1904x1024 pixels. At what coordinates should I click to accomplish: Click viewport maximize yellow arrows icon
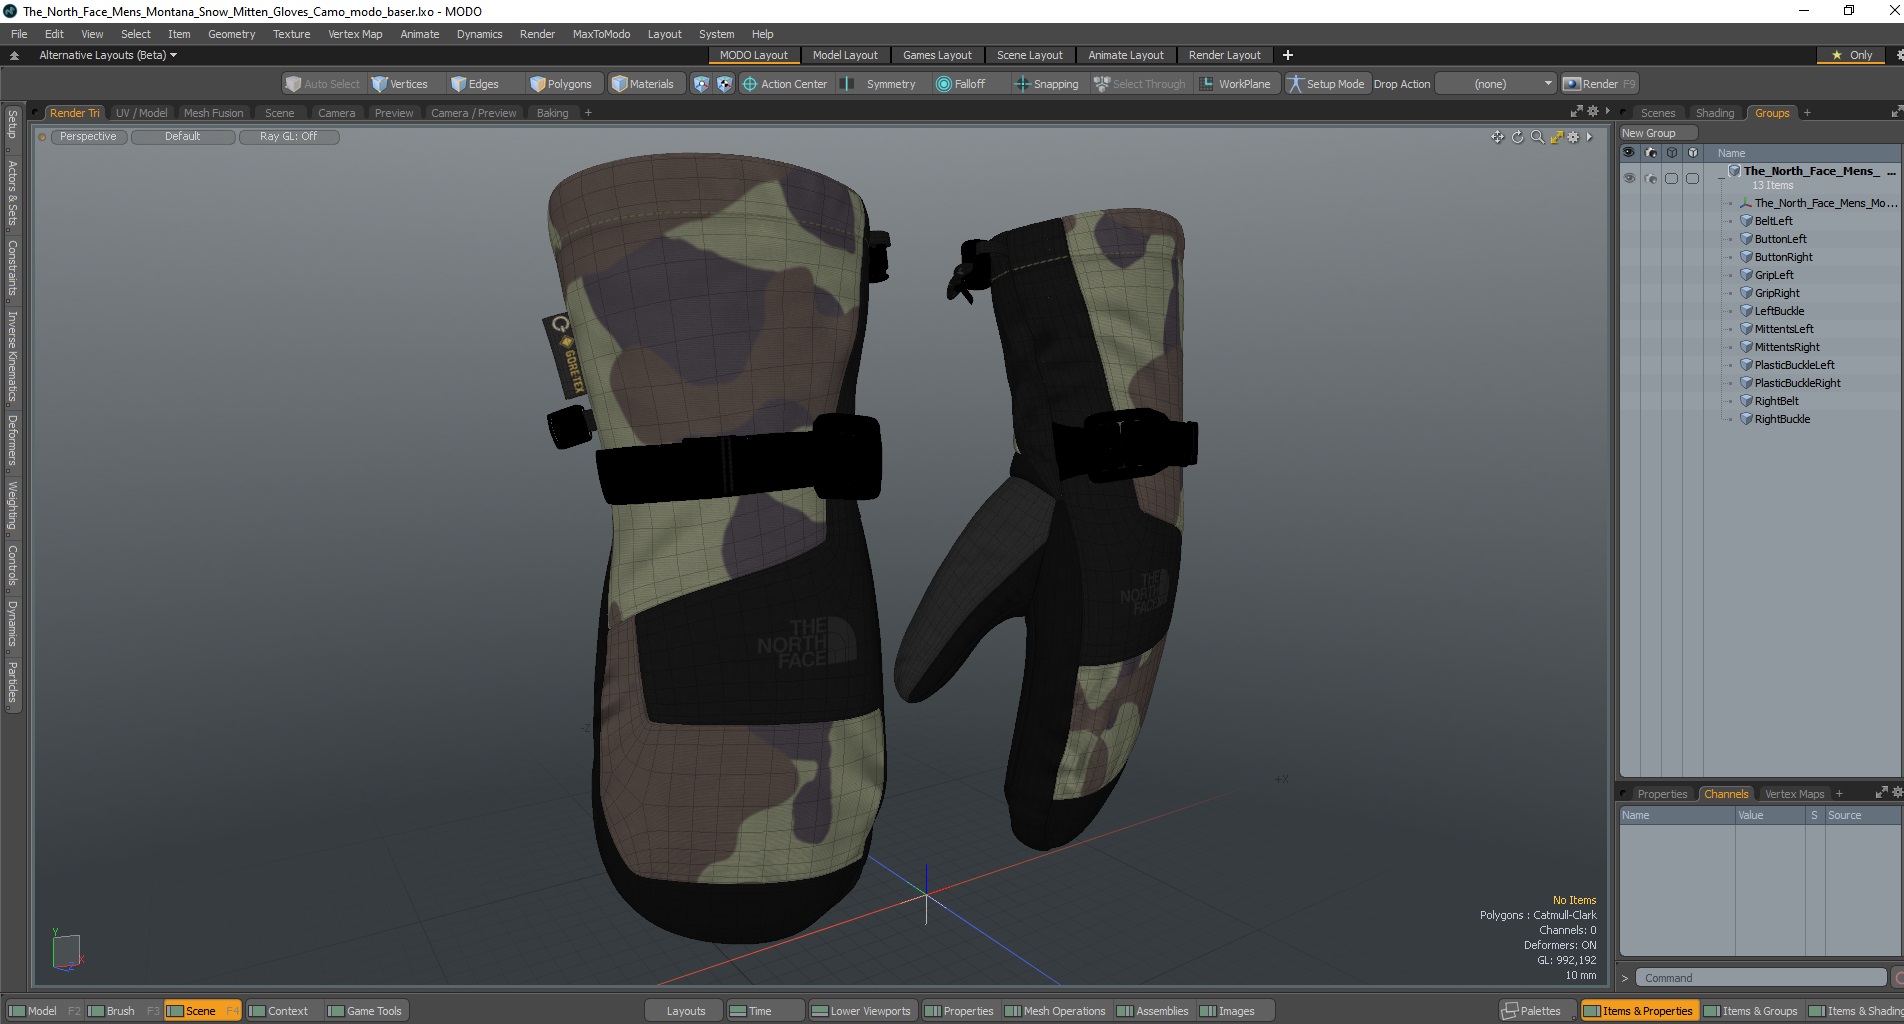click(x=1556, y=137)
